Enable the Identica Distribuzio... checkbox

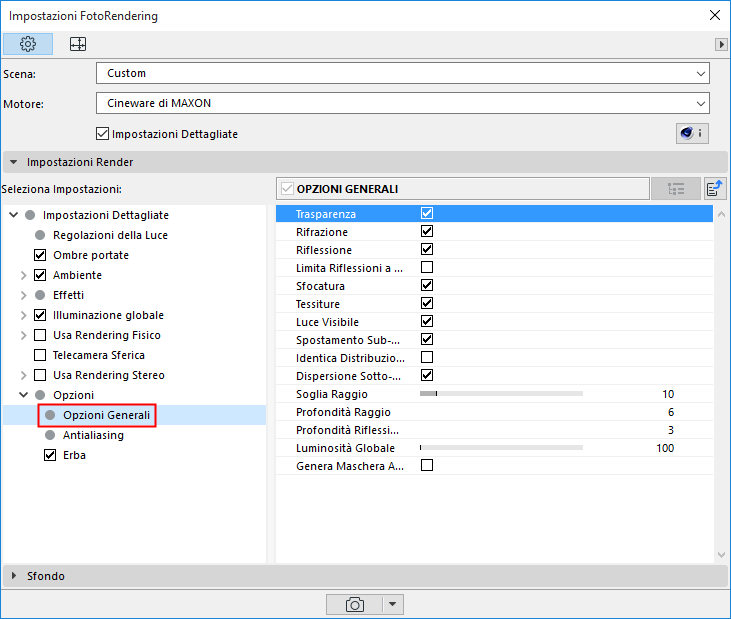click(x=427, y=357)
